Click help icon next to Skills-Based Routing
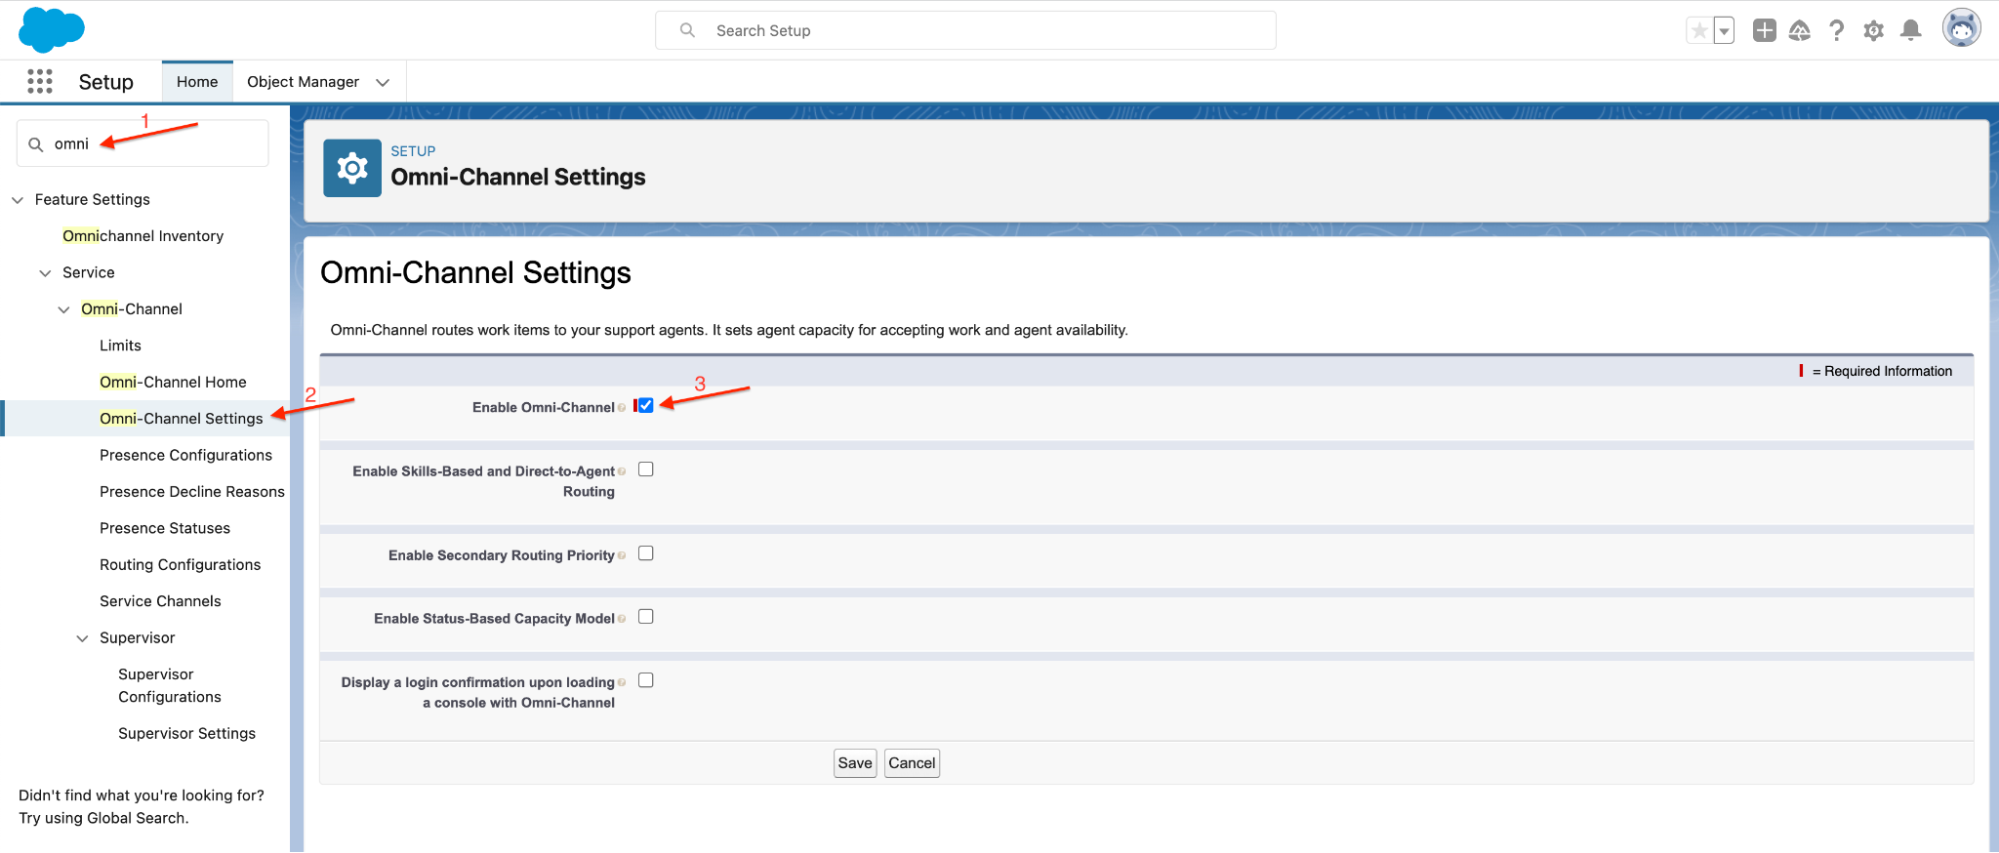This screenshot has height=853, width=1999. pos(622,472)
